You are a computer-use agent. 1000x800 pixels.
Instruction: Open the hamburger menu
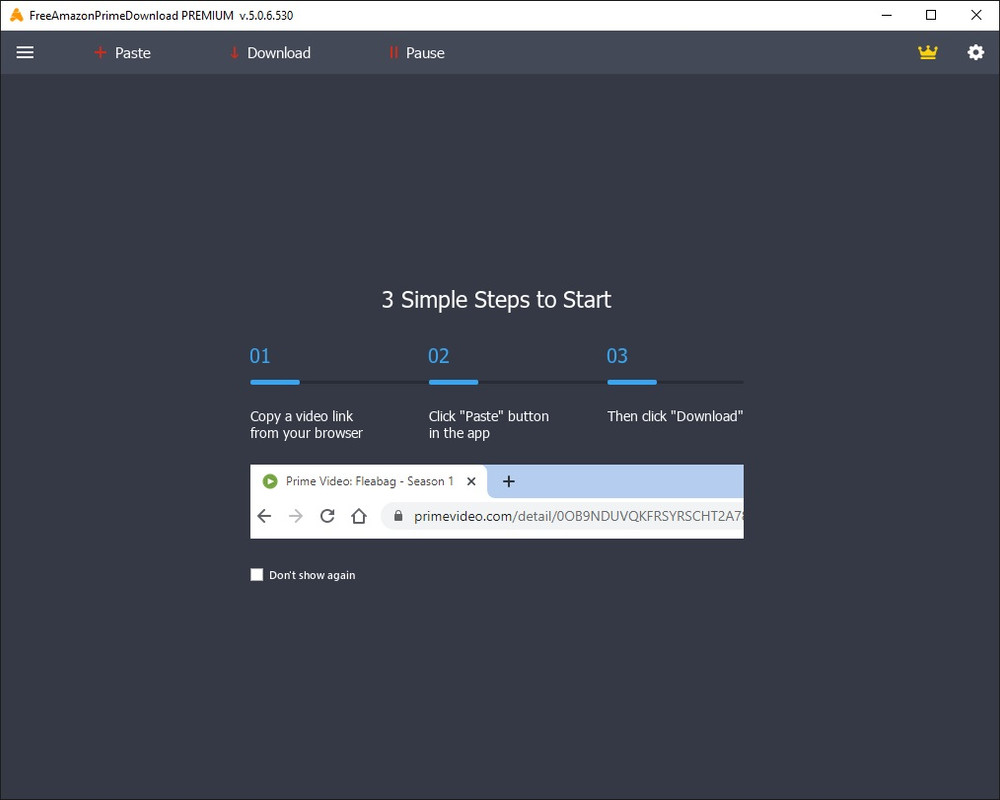(x=25, y=52)
